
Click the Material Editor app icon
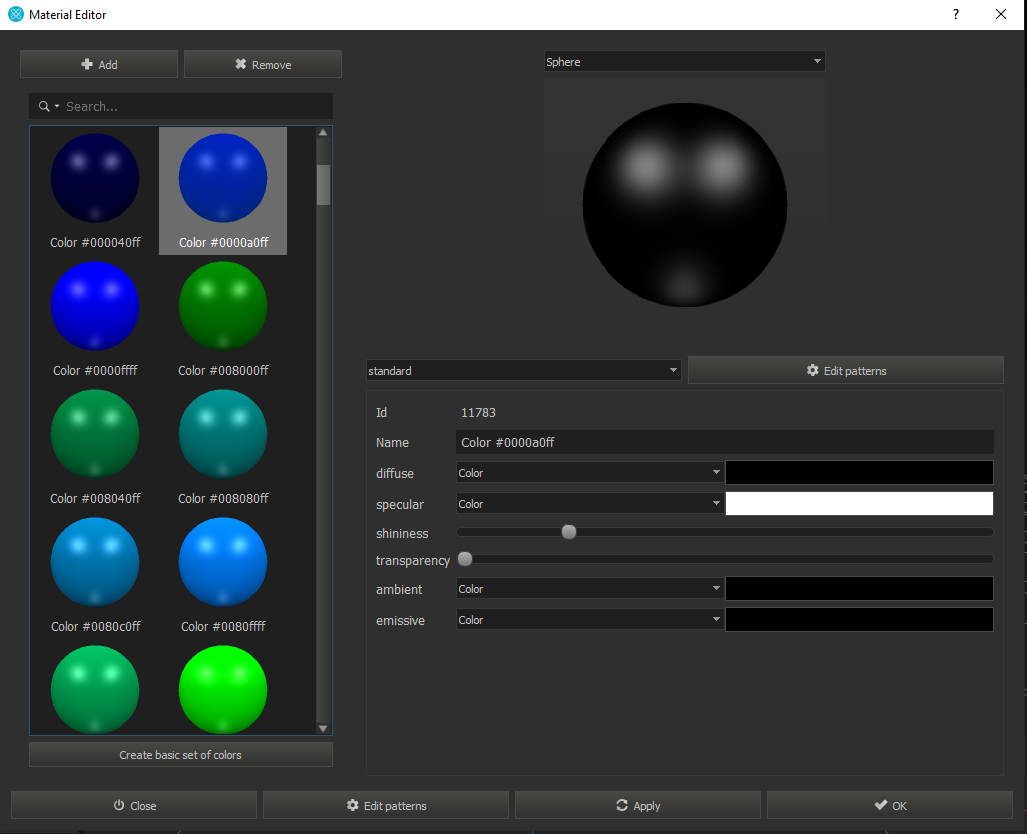[16, 14]
